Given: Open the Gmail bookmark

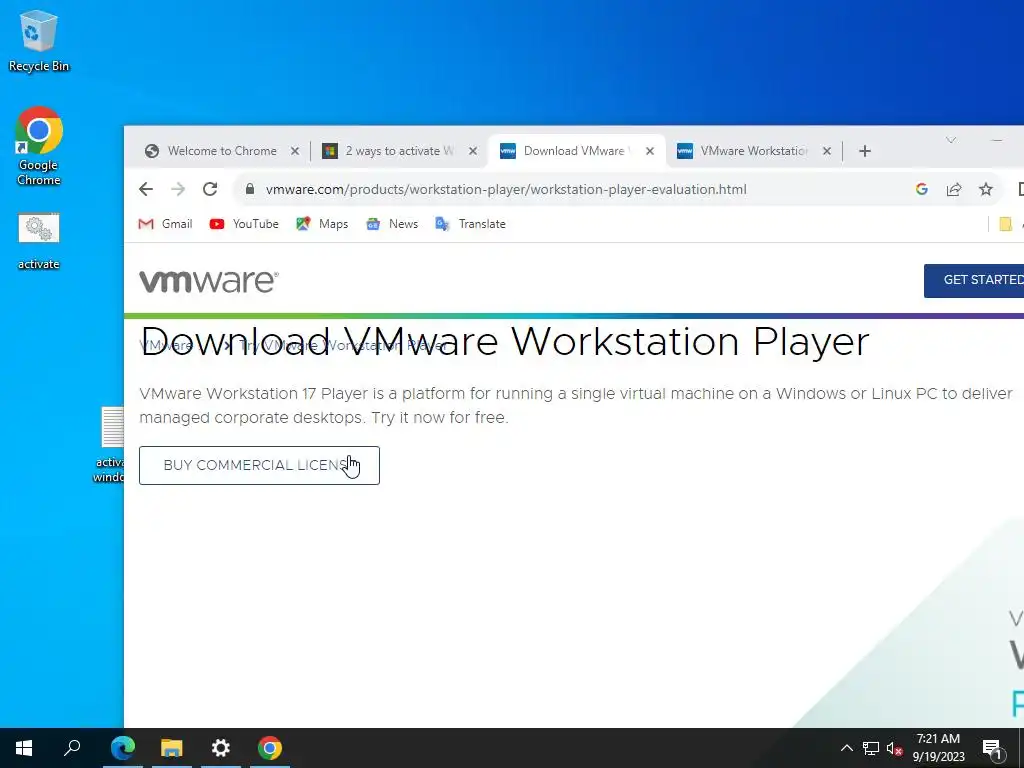Looking at the screenshot, I should (x=165, y=224).
